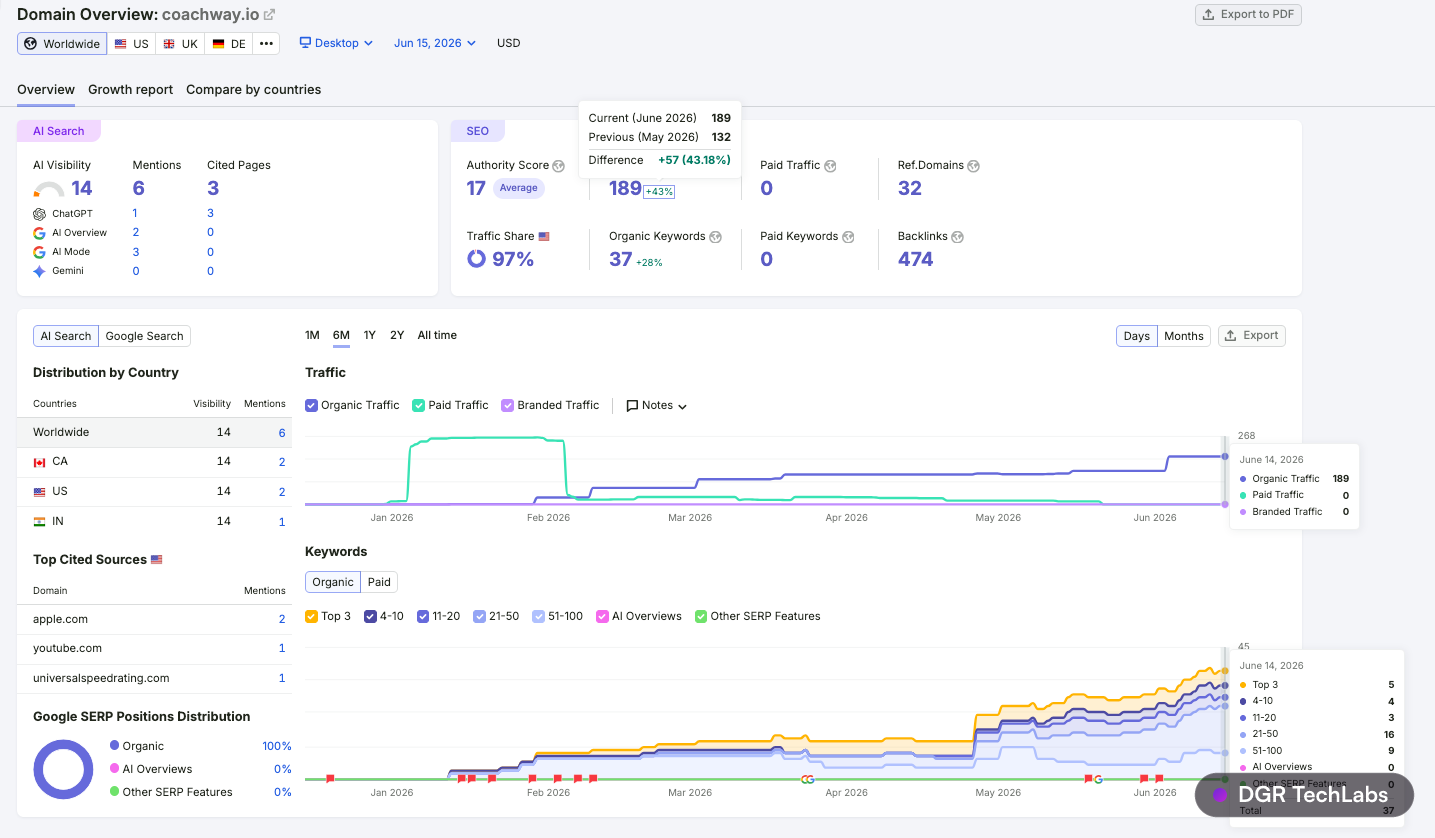The image size is (1435, 838).
Task: Click globe icon next to Paid Traffic
Action: pyautogui.click(x=830, y=166)
